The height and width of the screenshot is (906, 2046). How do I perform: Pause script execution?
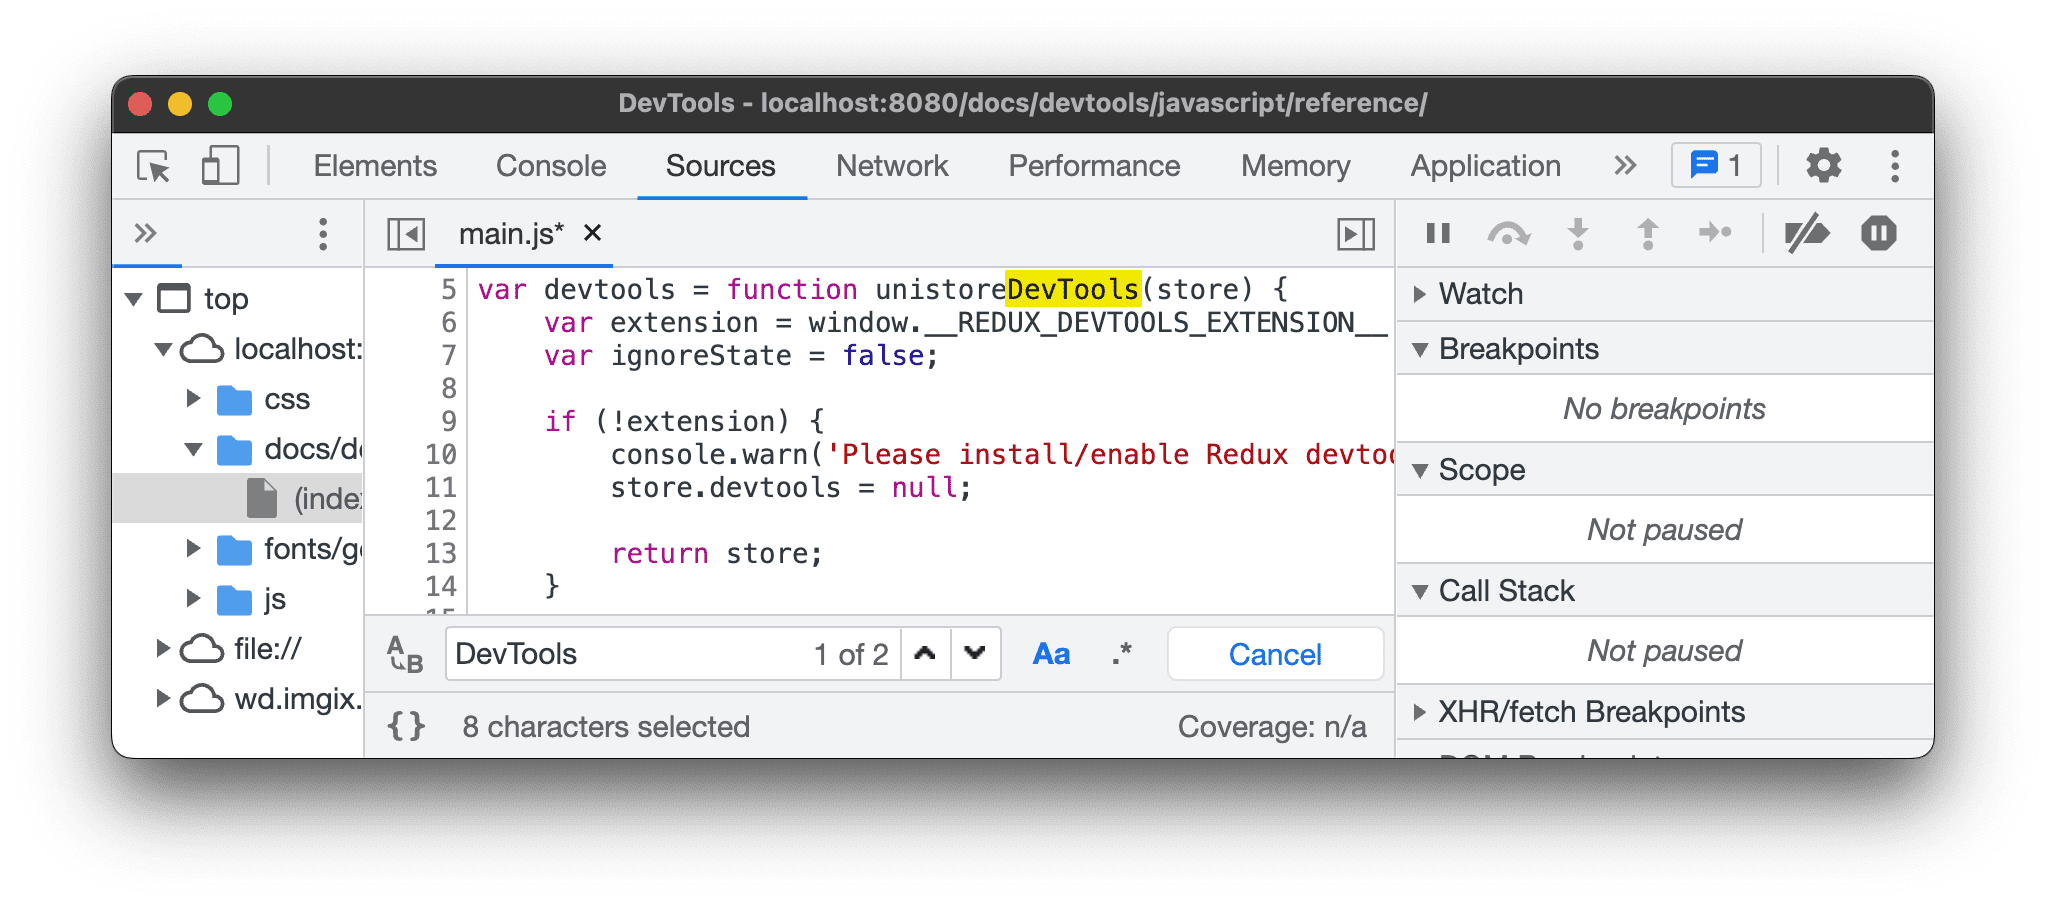(x=1438, y=234)
